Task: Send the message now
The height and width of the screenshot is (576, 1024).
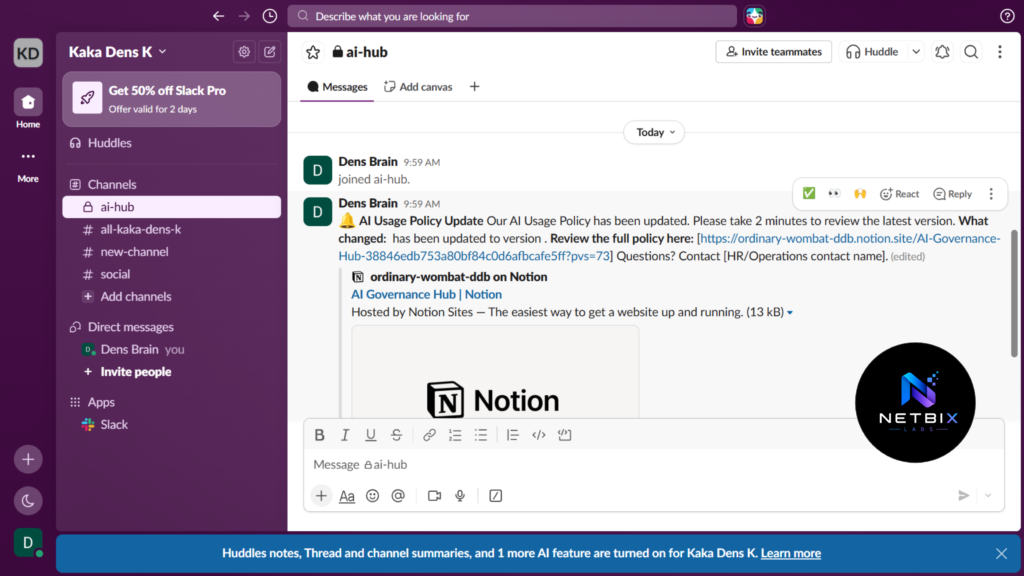Action: [x=963, y=496]
